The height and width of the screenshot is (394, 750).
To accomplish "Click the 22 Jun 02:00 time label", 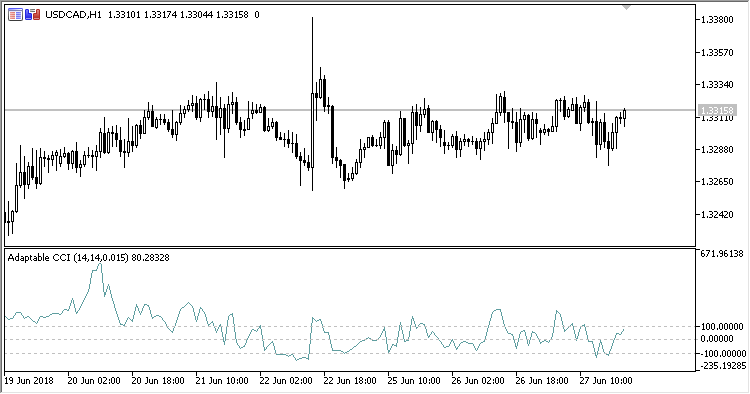I will coord(286,381).
